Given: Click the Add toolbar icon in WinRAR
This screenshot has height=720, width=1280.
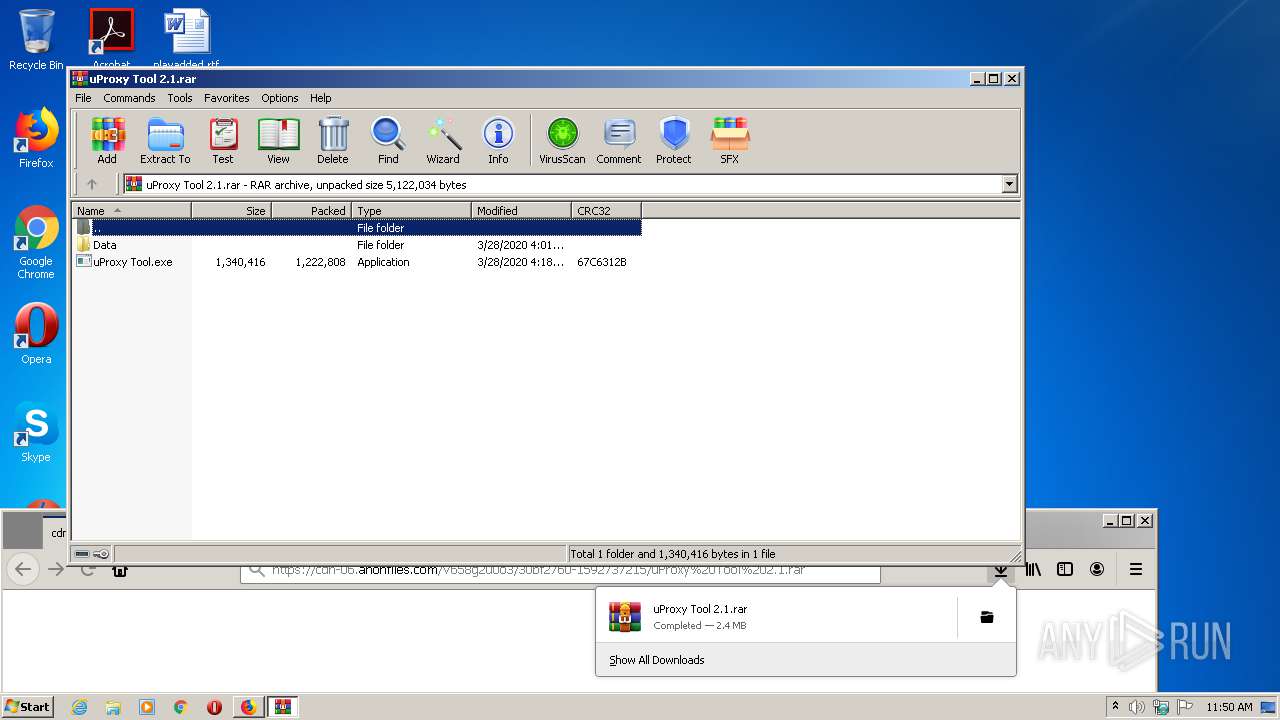Looking at the screenshot, I should pyautogui.click(x=107, y=140).
